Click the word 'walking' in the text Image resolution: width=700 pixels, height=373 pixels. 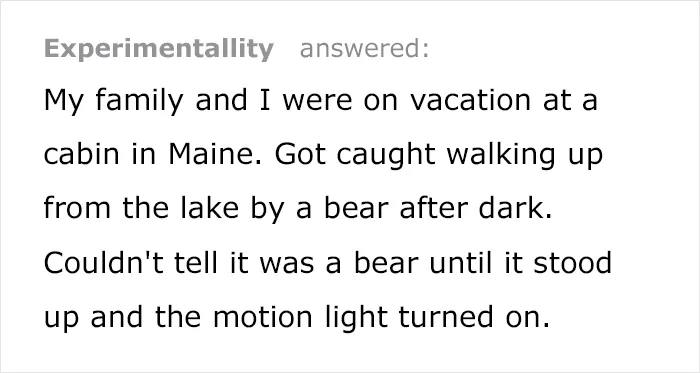click(501, 155)
